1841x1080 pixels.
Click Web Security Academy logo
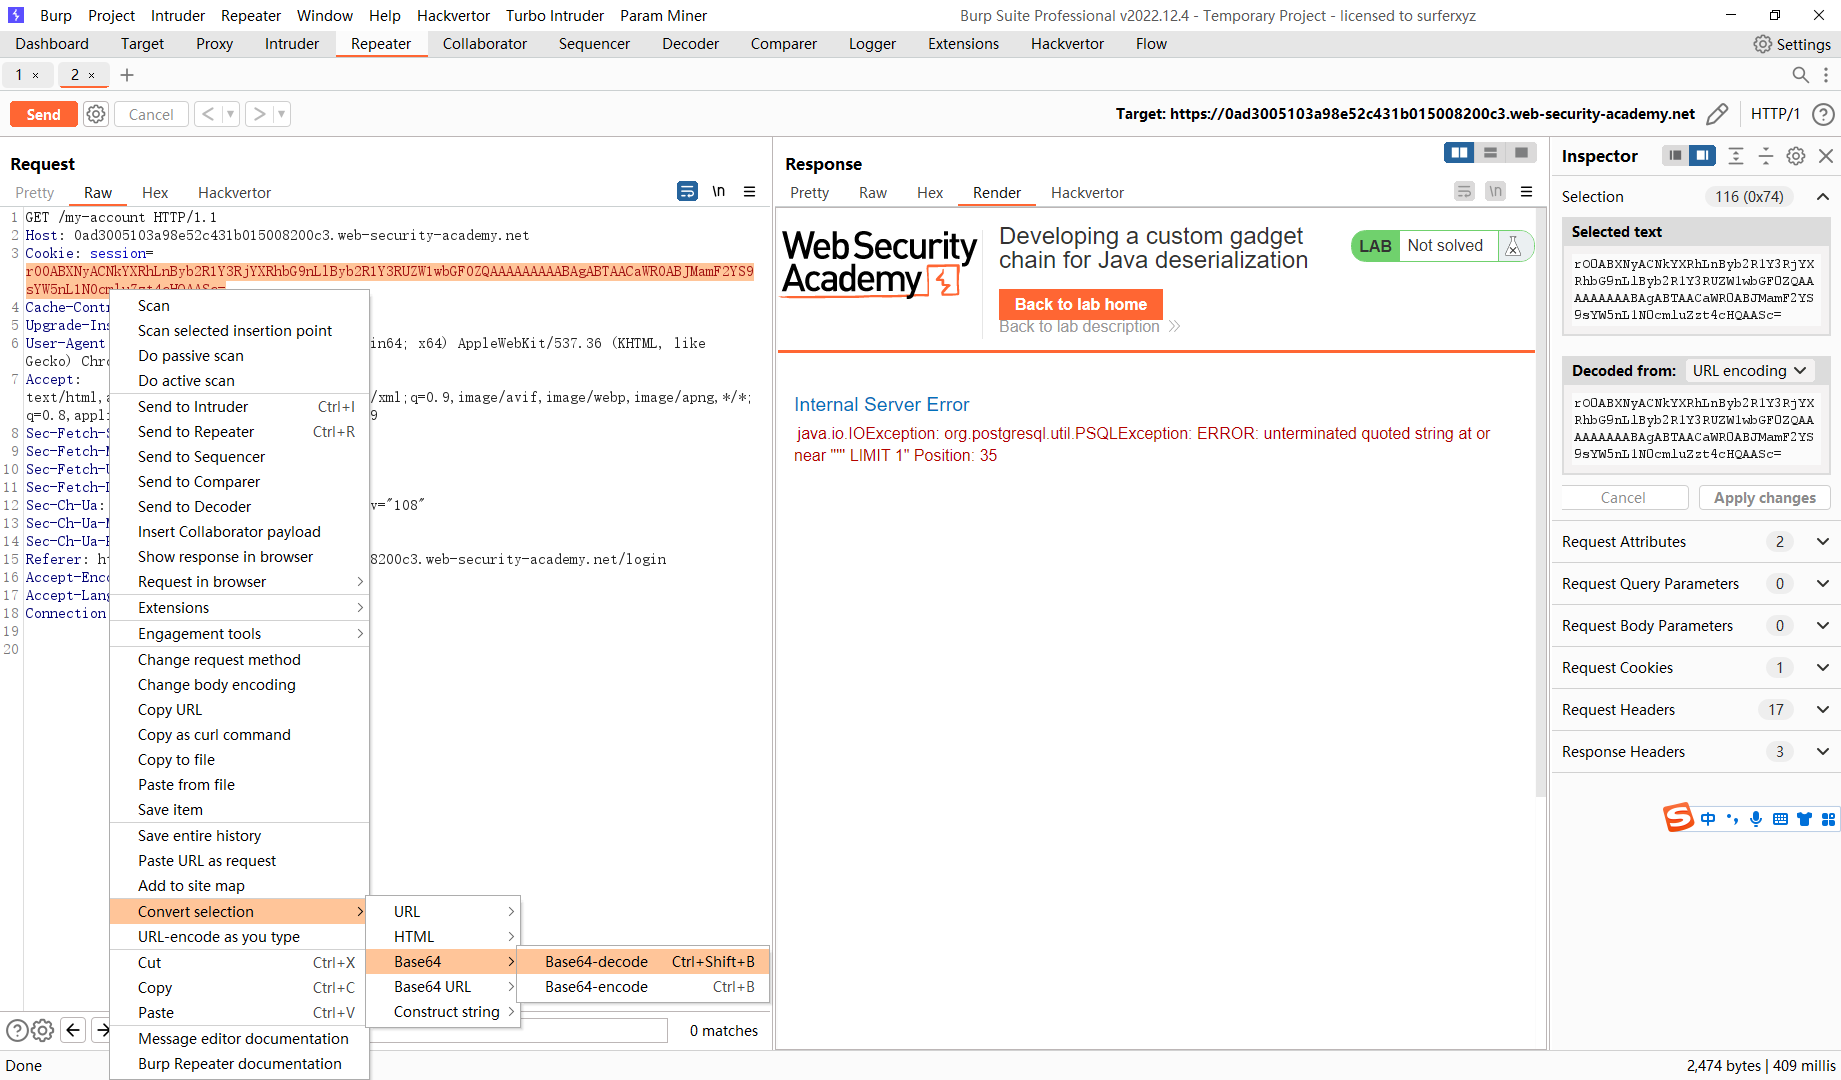[x=879, y=263]
